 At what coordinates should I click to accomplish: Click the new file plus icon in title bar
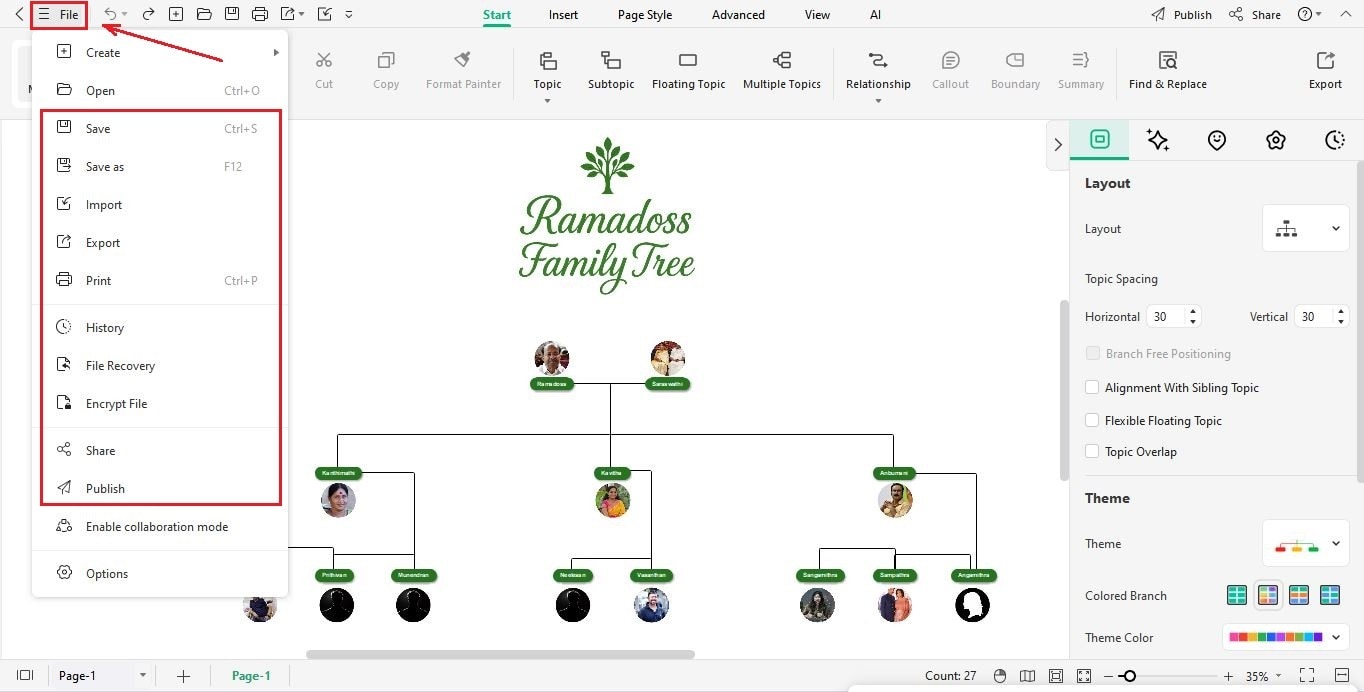[x=176, y=14]
